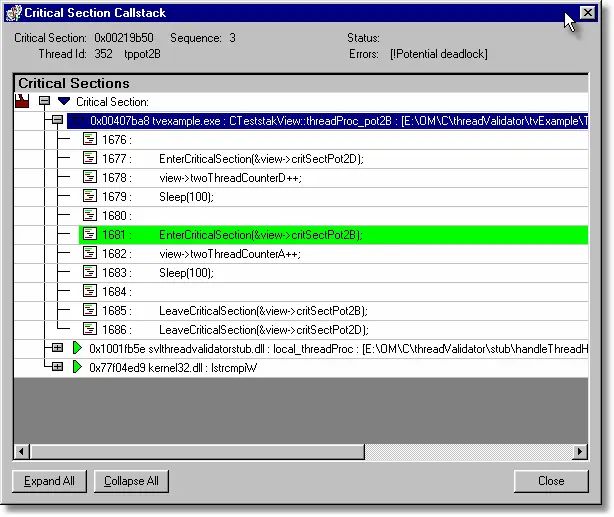Click green arrow icon for kernel32.dll

coord(78,367)
